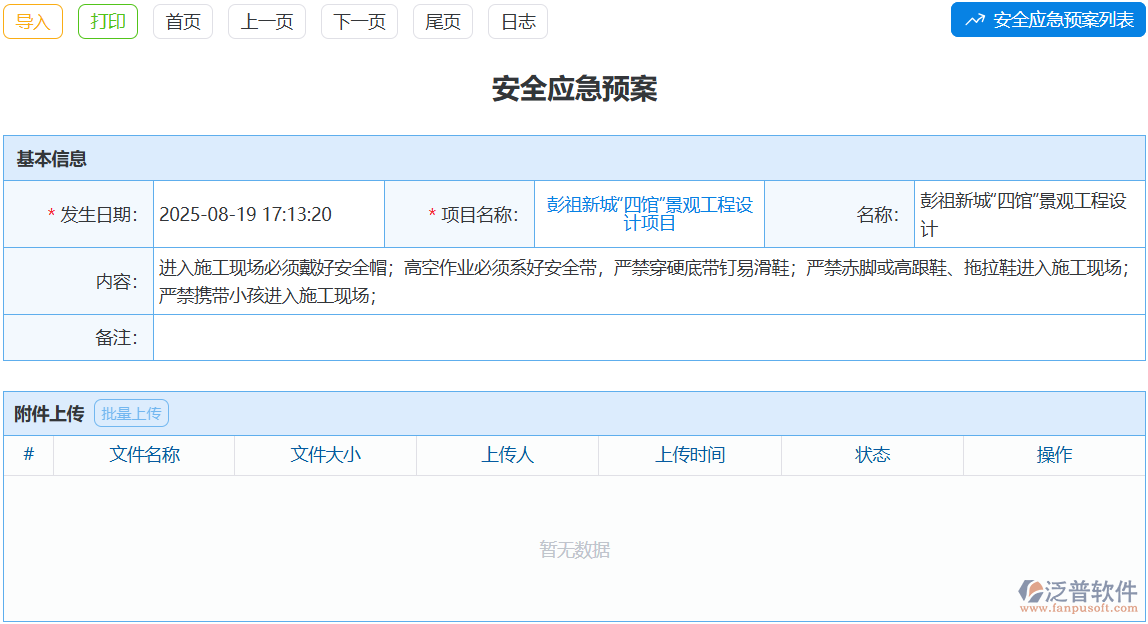The image size is (1148, 624).
Task: Navigate to 下一页 next page
Action: click(x=357, y=20)
